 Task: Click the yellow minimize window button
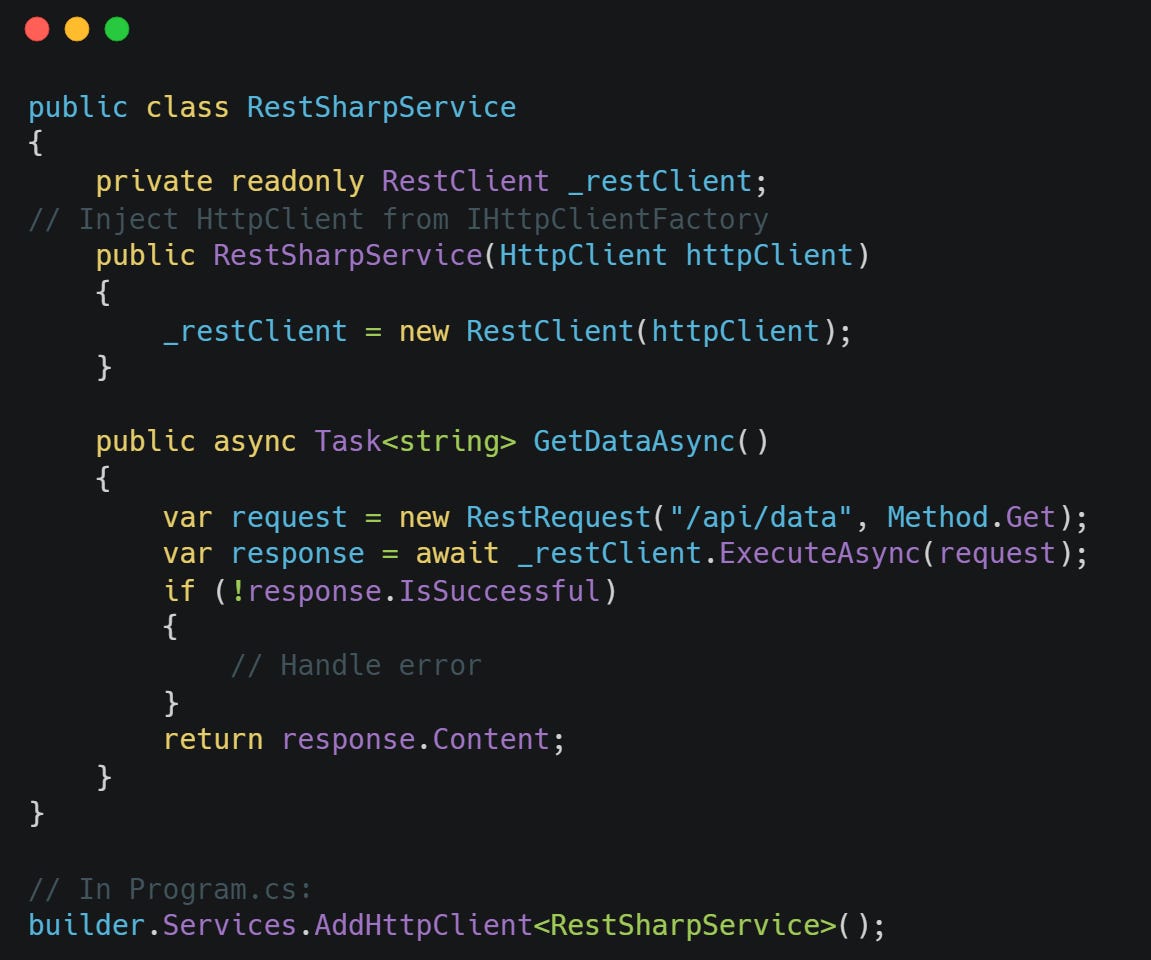76,29
